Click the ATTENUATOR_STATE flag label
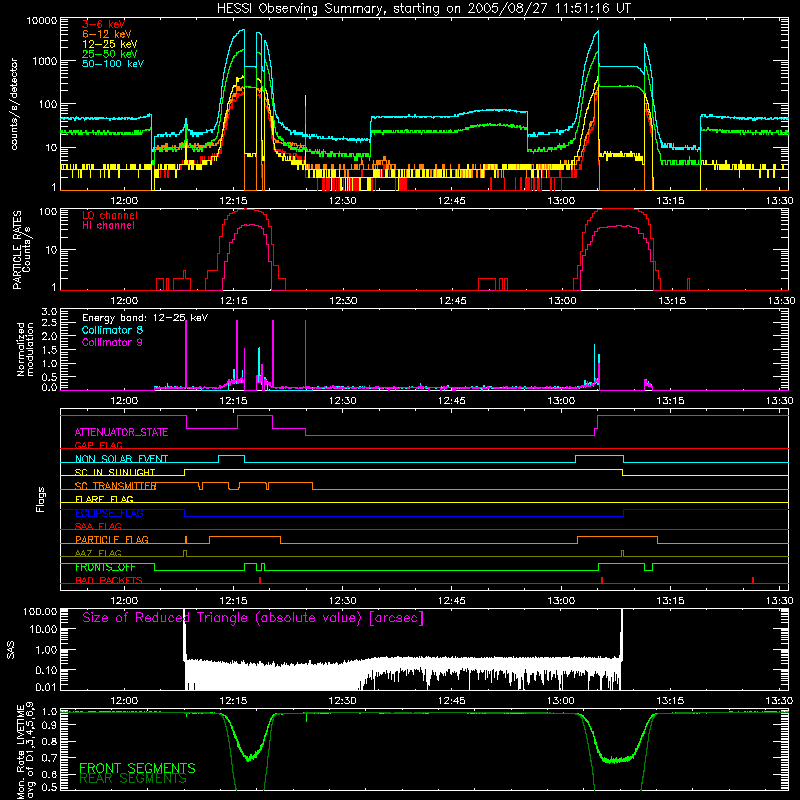800x800 pixels. (x=121, y=433)
